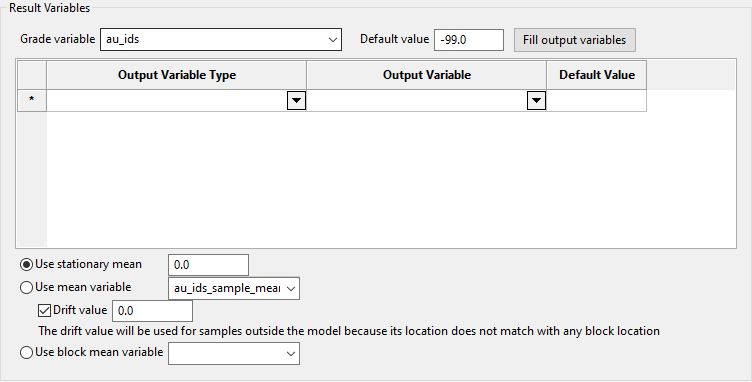Click the Fill output variables button
752x382 pixels.
[575, 40]
